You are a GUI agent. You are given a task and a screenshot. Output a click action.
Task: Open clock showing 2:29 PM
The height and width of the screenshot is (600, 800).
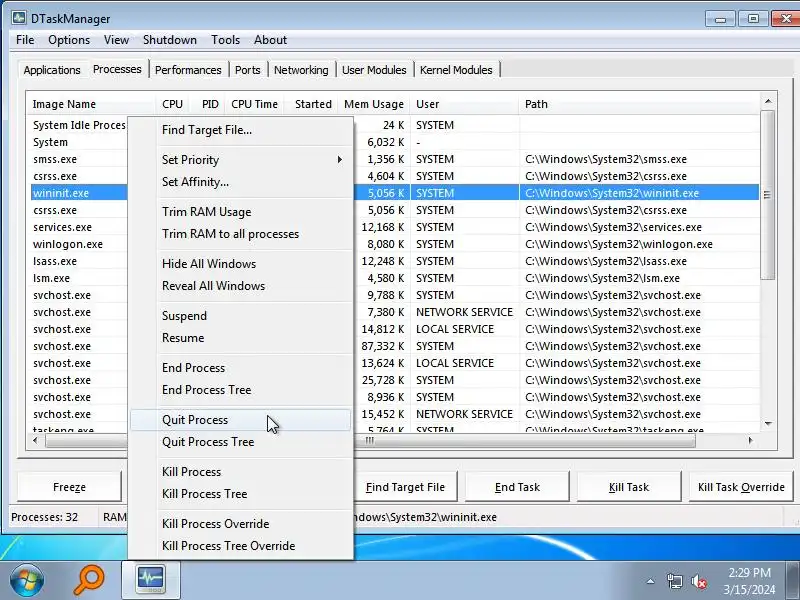pos(749,581)
